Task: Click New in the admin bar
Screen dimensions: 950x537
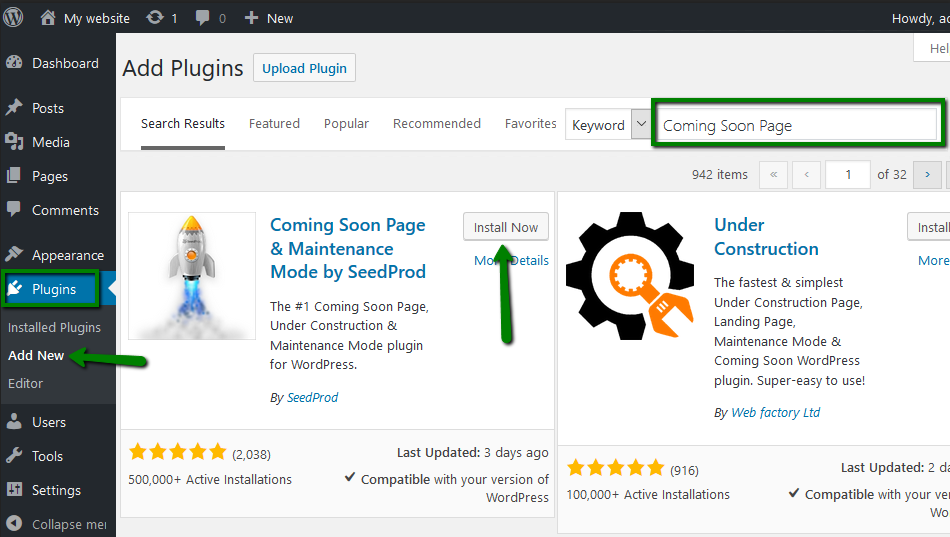Action: (280, 18)
